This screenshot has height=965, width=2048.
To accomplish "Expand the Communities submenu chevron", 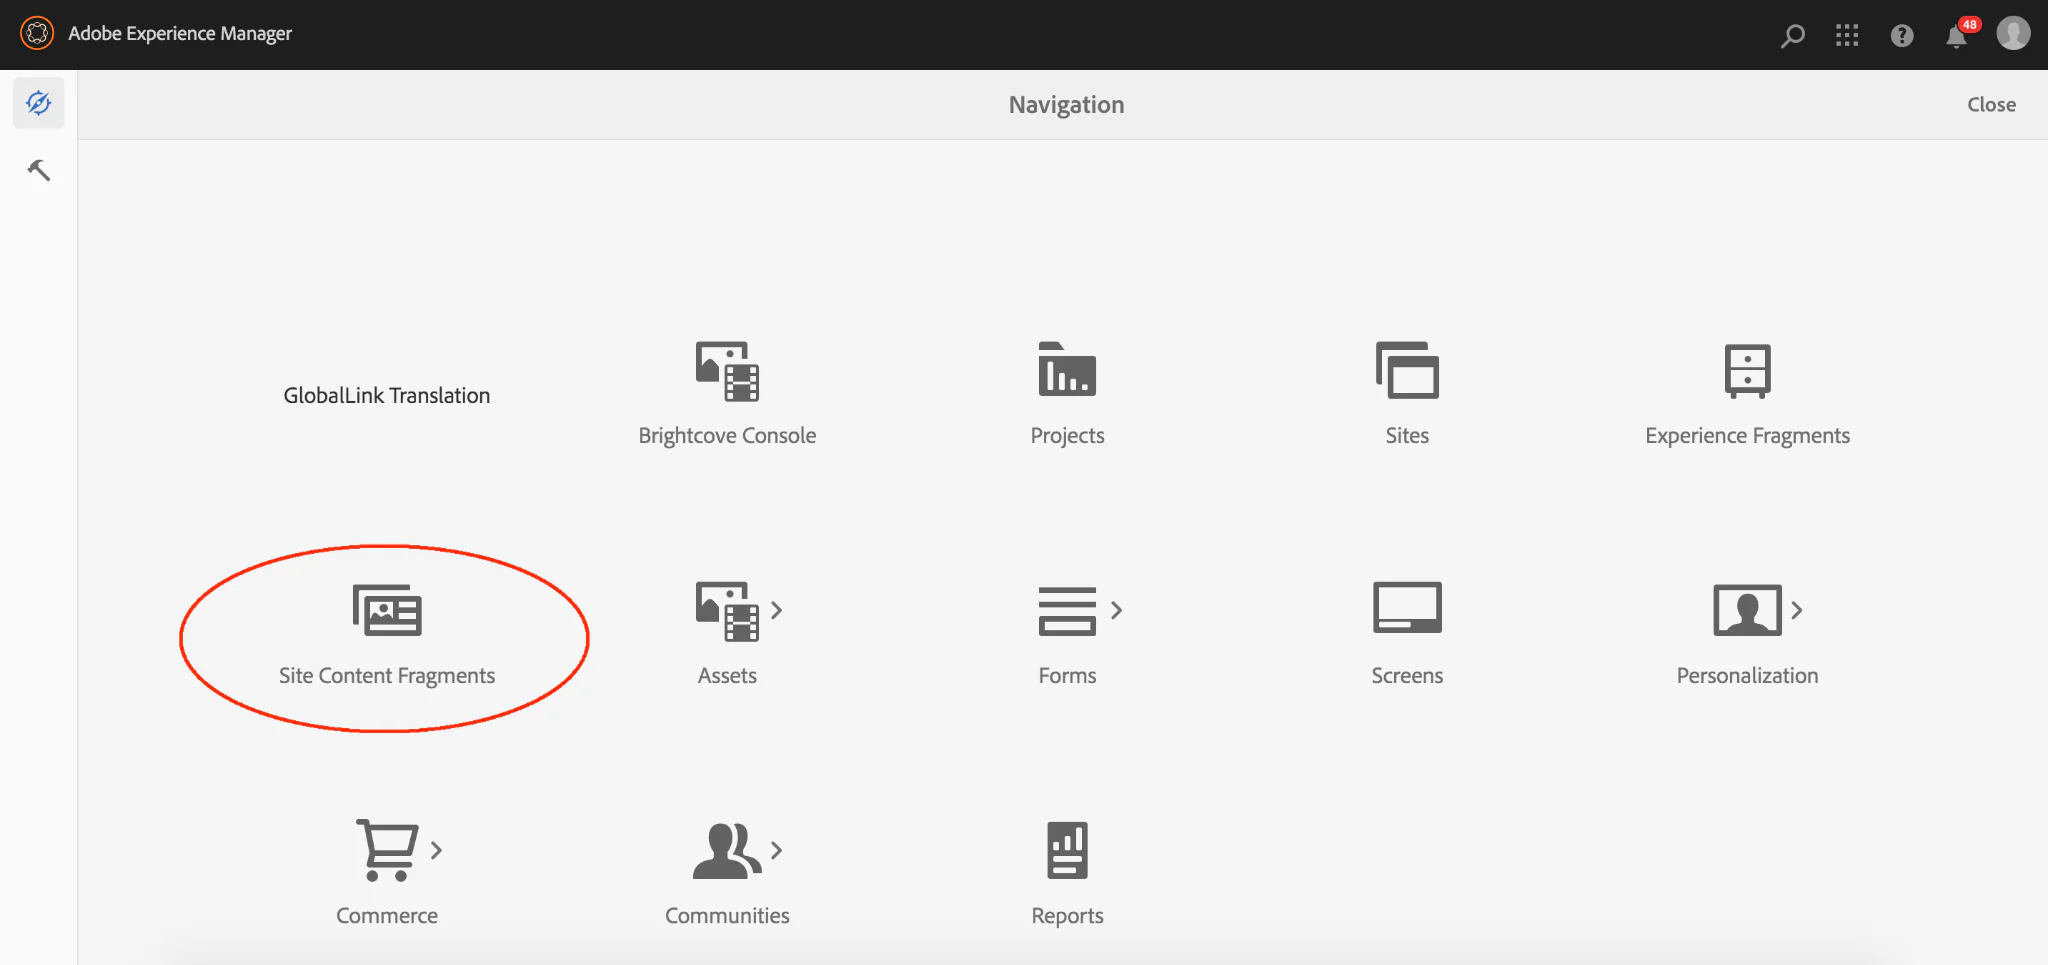I will click(776, 850).
